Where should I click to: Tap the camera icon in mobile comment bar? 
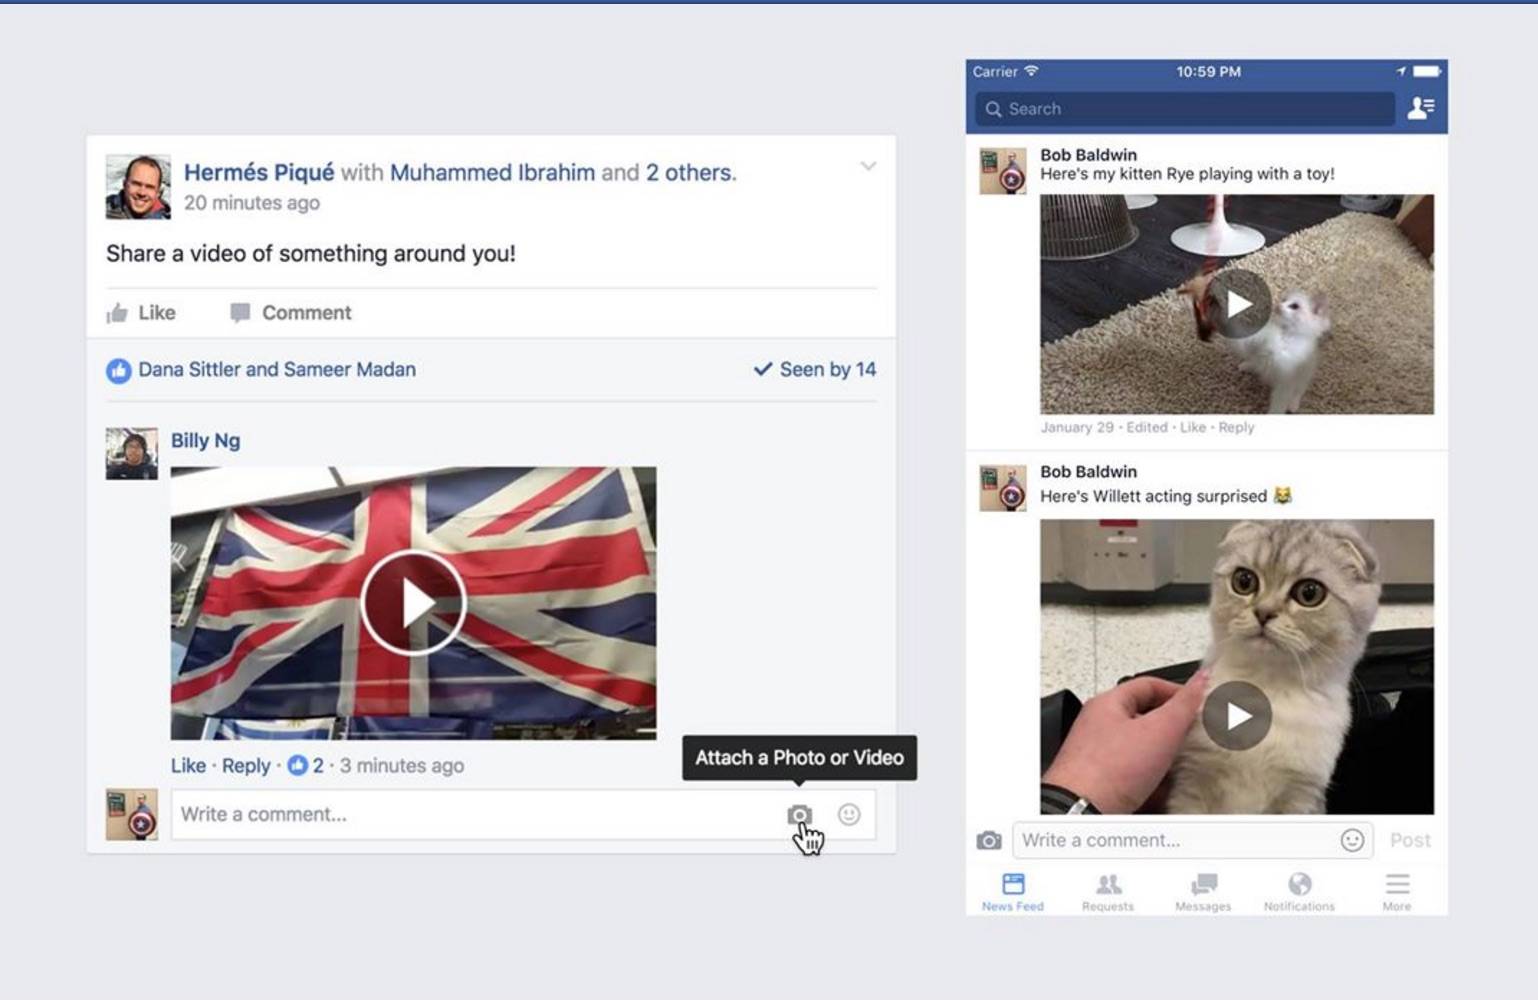pyautogui.click(x=989, y=840)
